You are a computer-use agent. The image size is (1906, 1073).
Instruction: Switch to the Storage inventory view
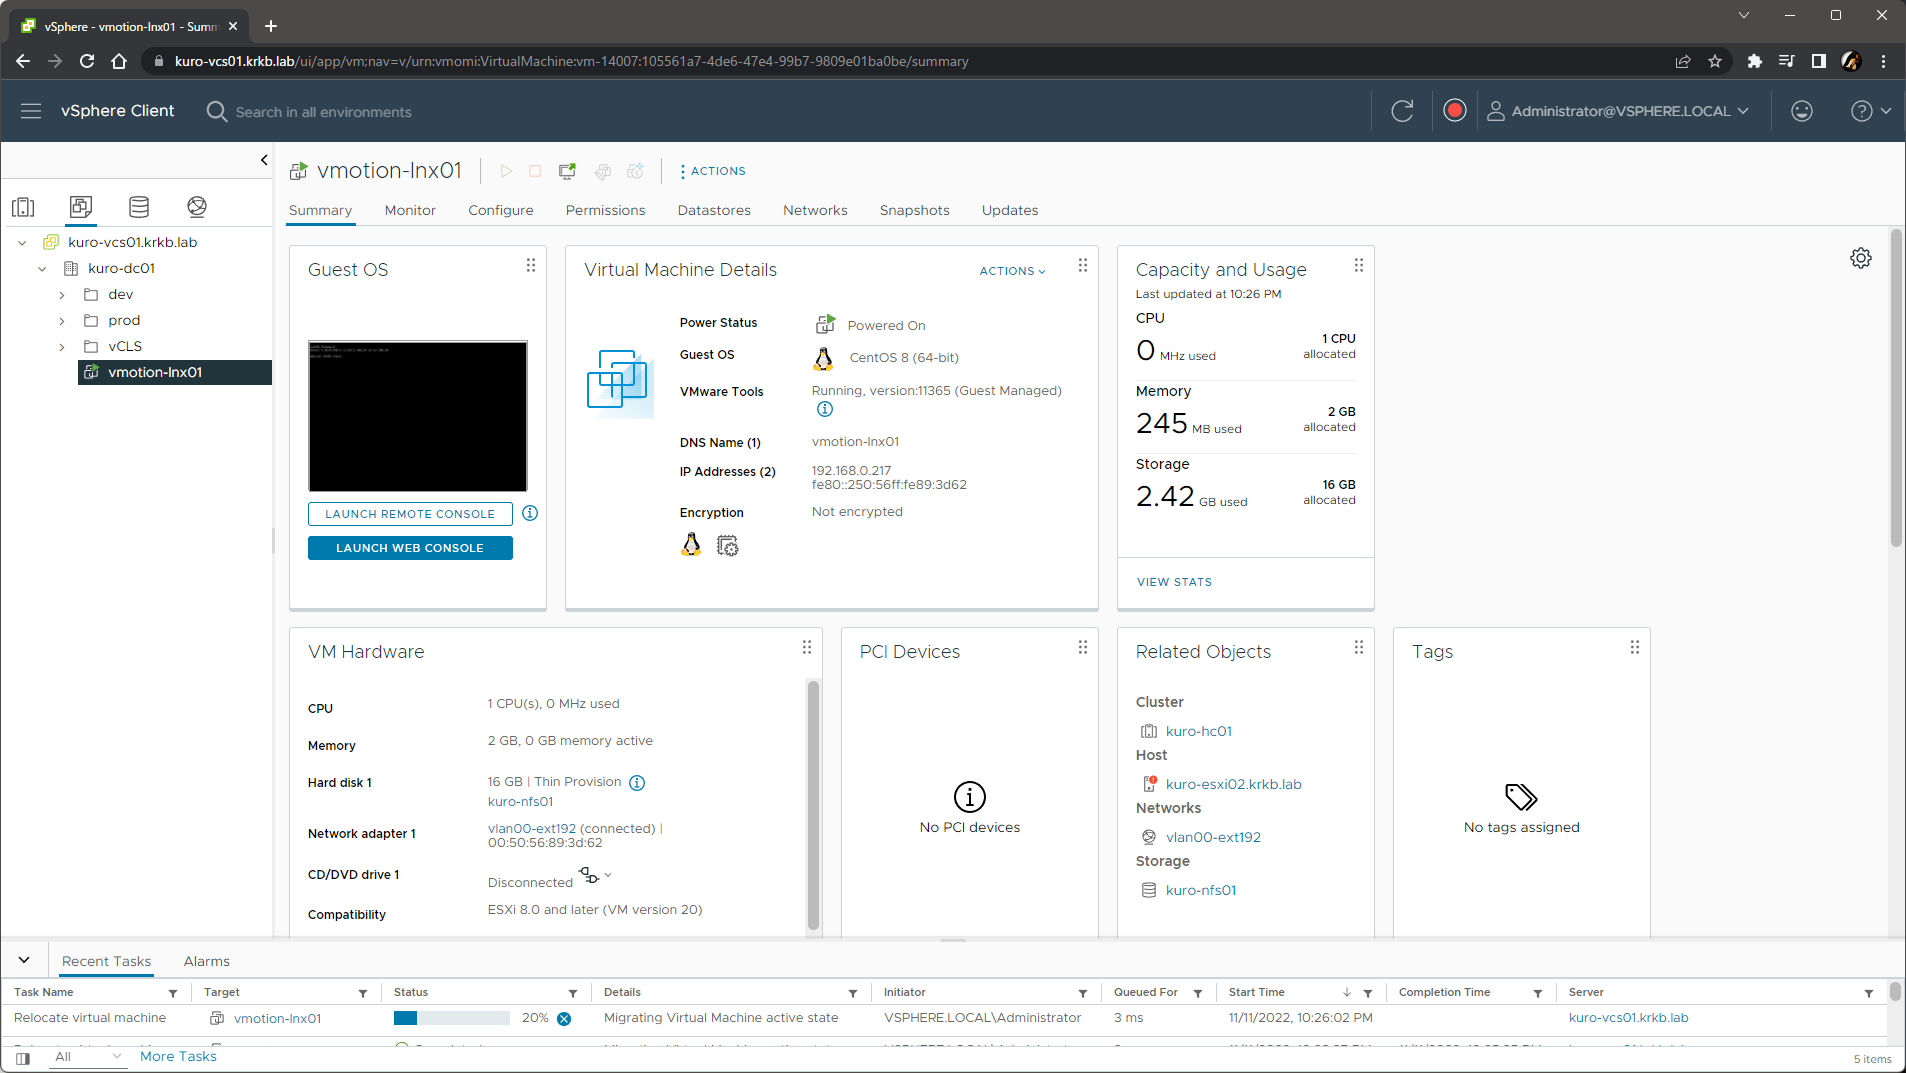point(138,206)
